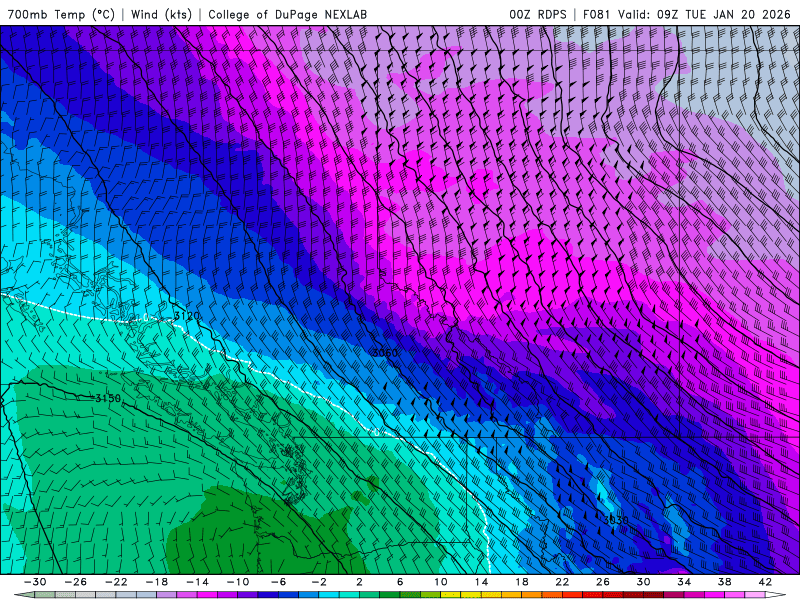The image size is (800, 600).
Task: Click the 38 colorbar tick label
Action: tap(724, 582)
